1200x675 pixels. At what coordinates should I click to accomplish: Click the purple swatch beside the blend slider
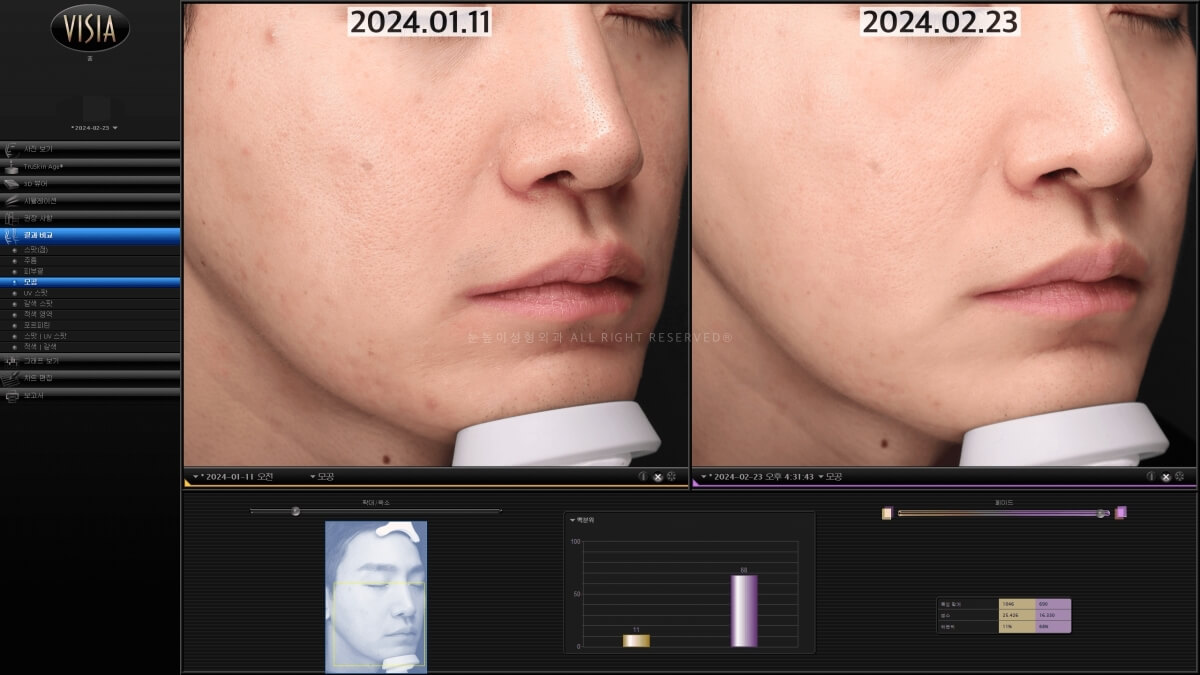coord(1121,513)
